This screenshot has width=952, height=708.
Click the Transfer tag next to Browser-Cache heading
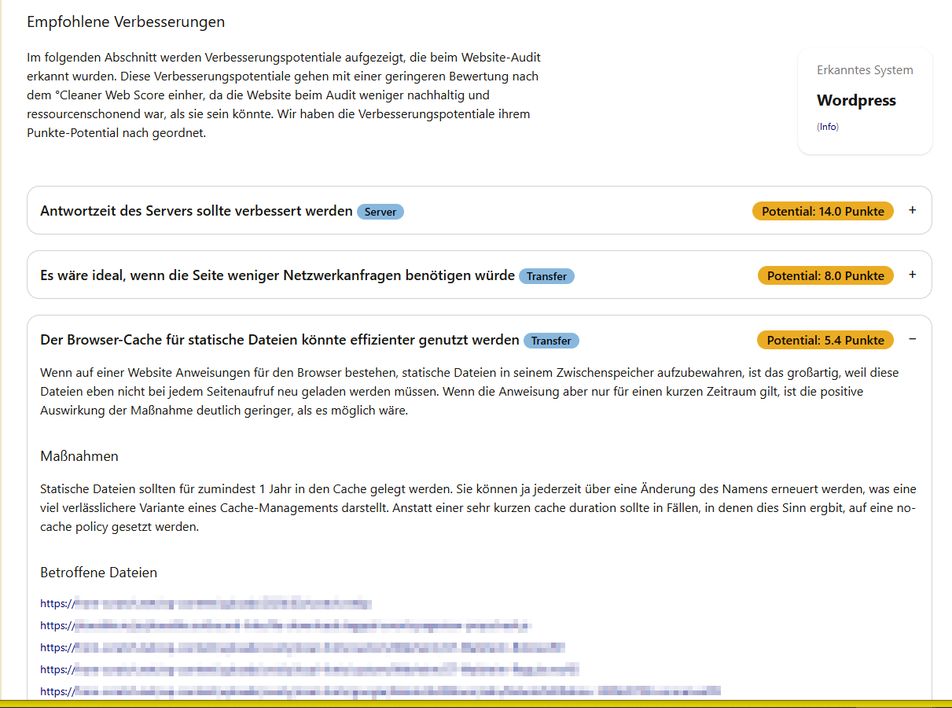point(551,340)
